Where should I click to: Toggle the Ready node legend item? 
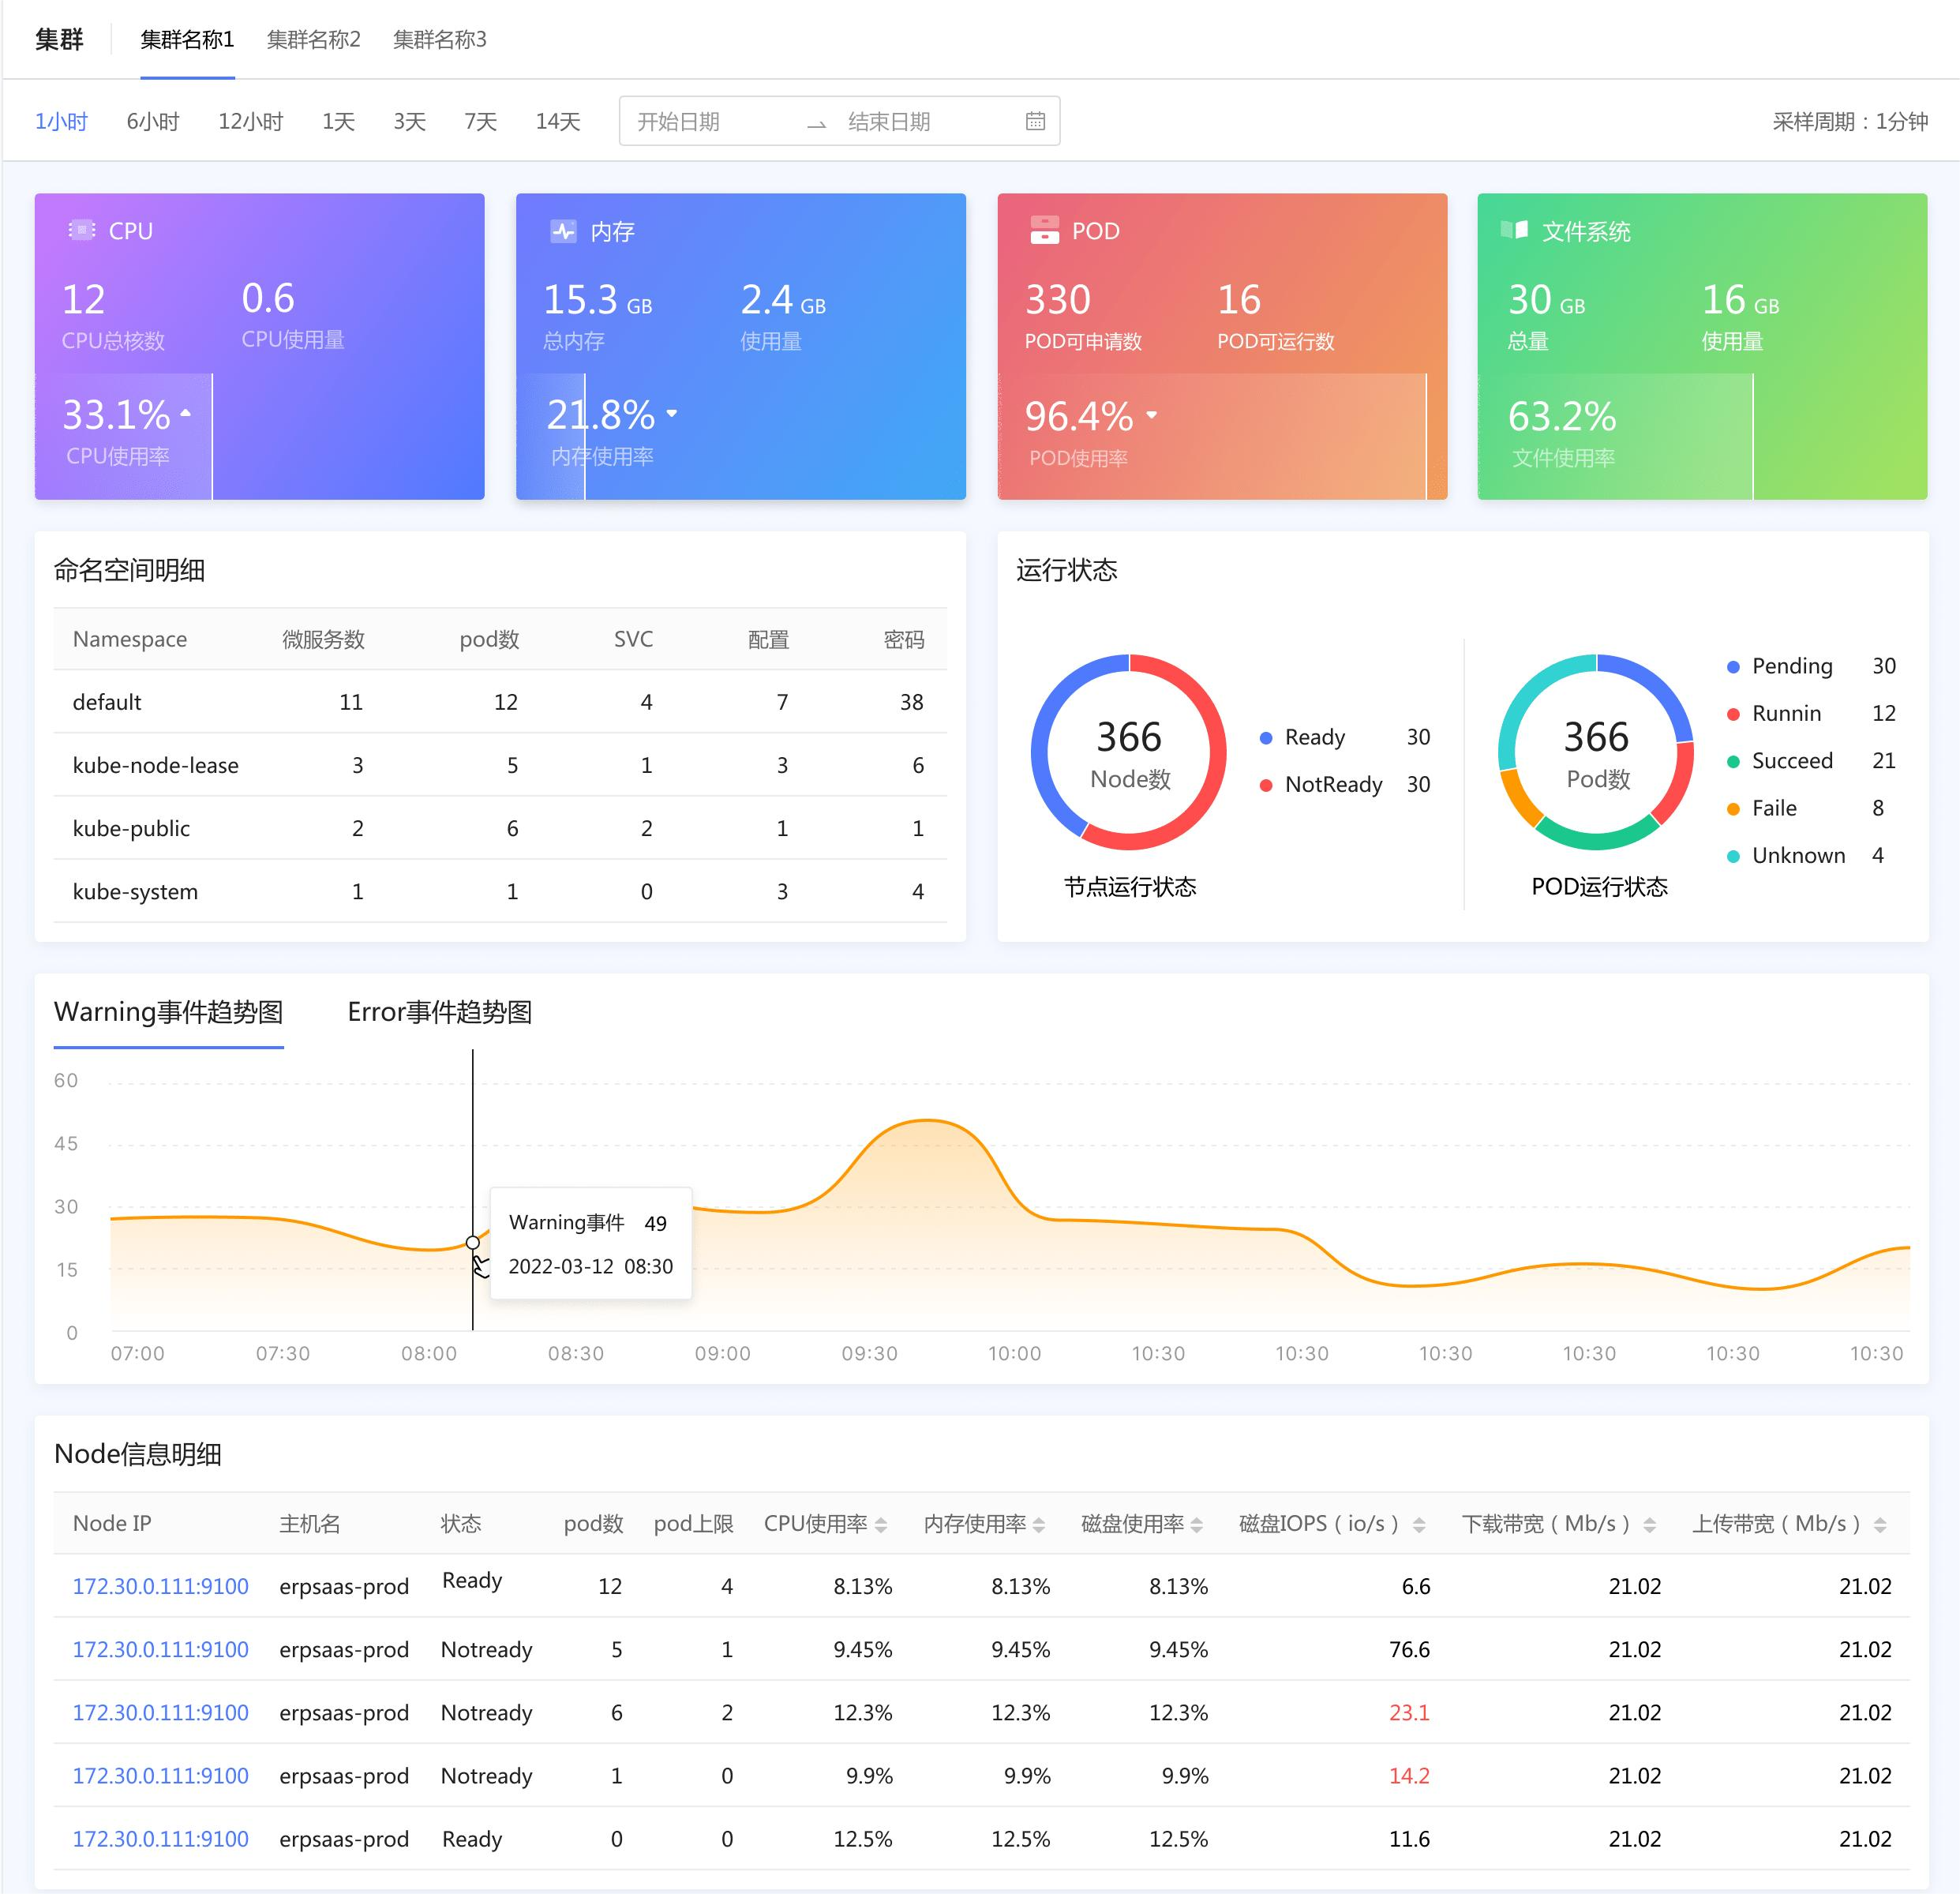1344,737
